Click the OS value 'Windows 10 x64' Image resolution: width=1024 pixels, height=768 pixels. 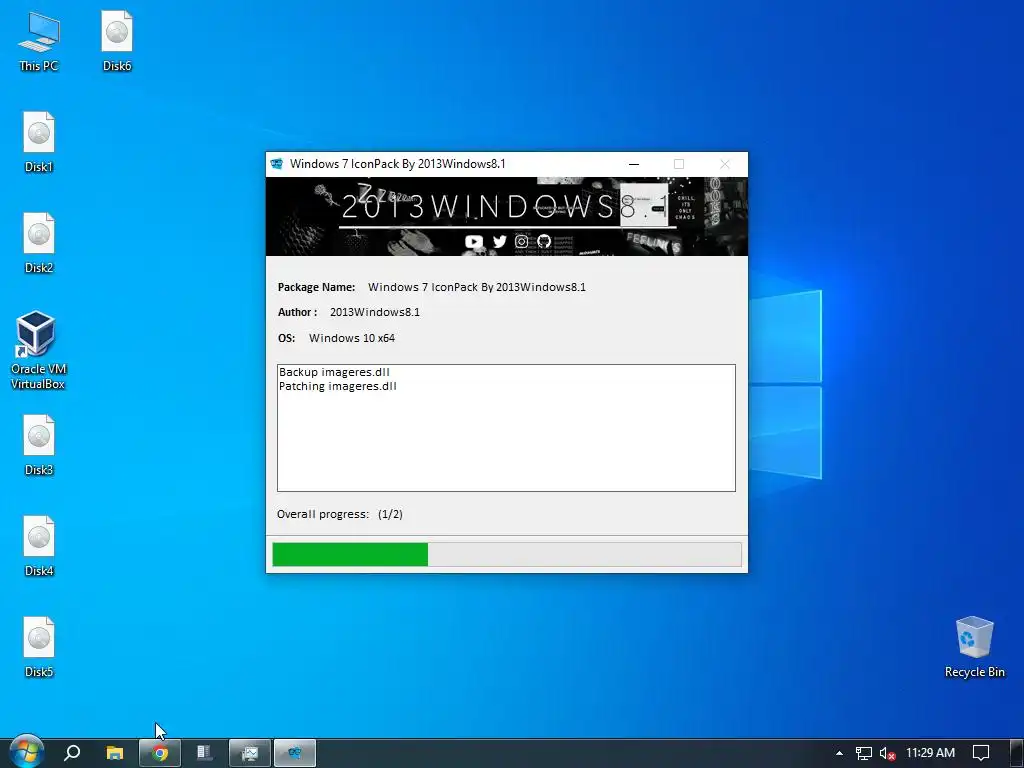(x=352, y=338)
